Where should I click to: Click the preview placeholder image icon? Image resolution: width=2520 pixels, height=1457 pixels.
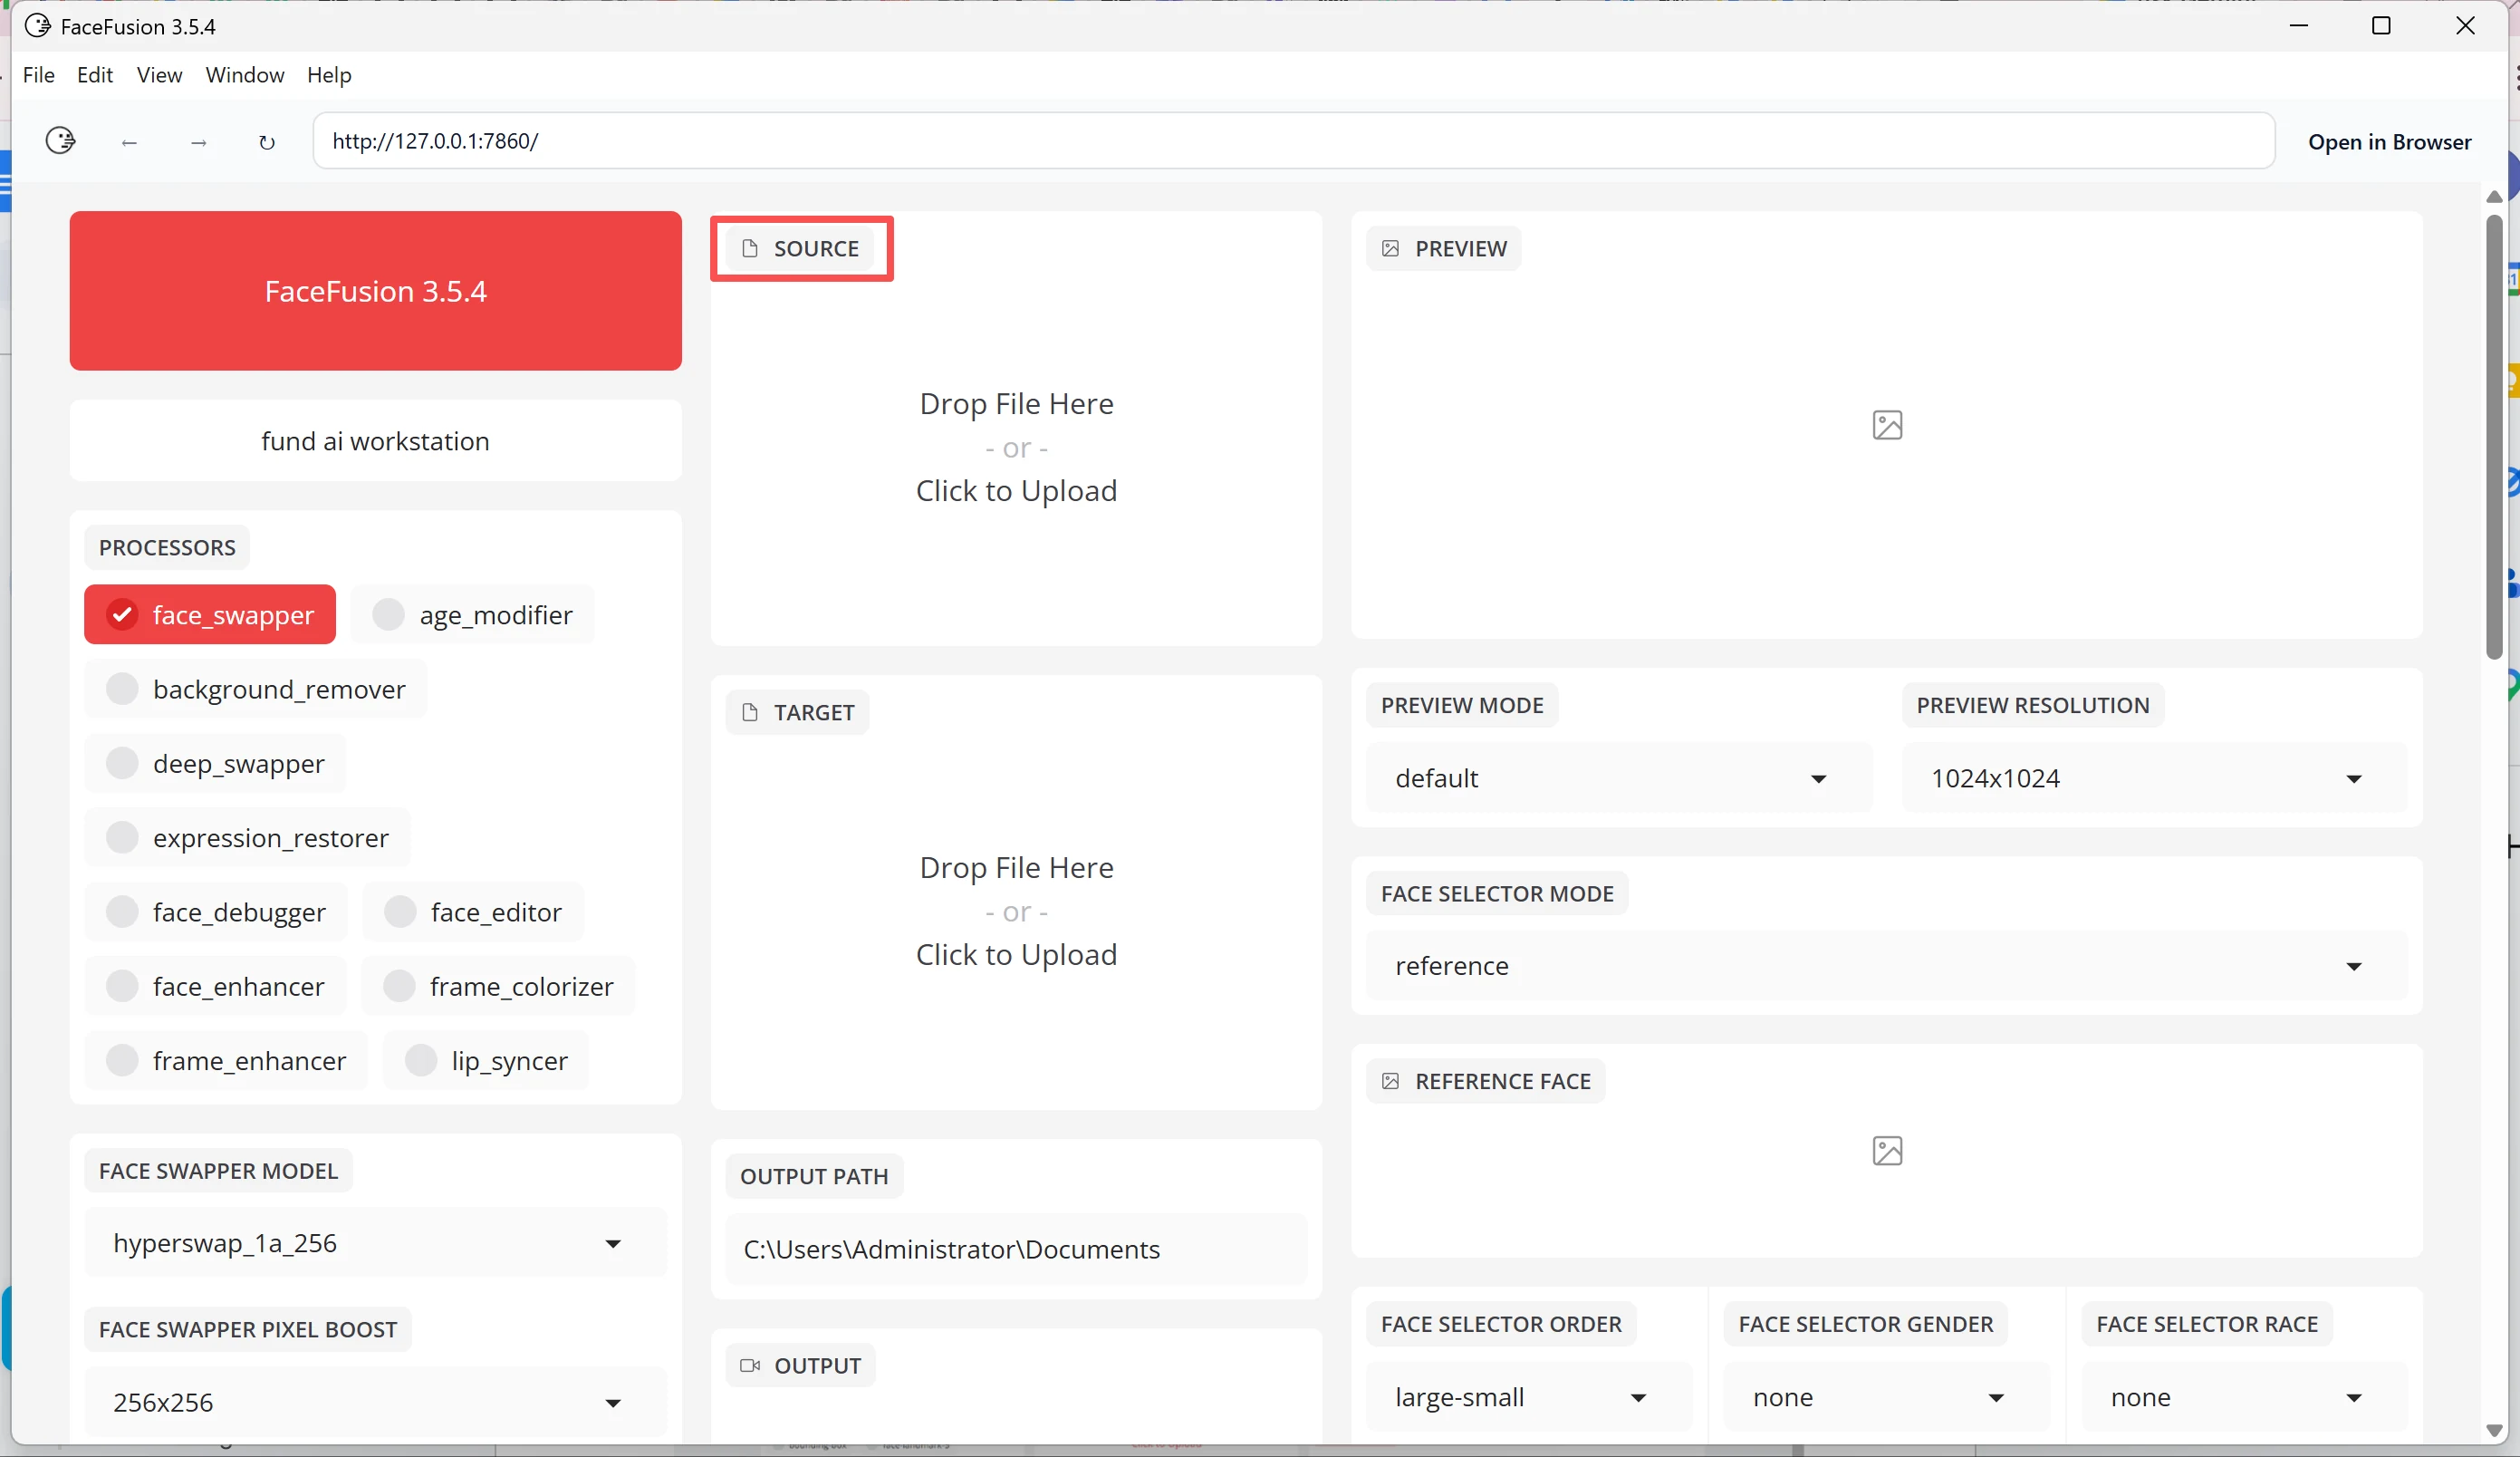(1887, 425)
